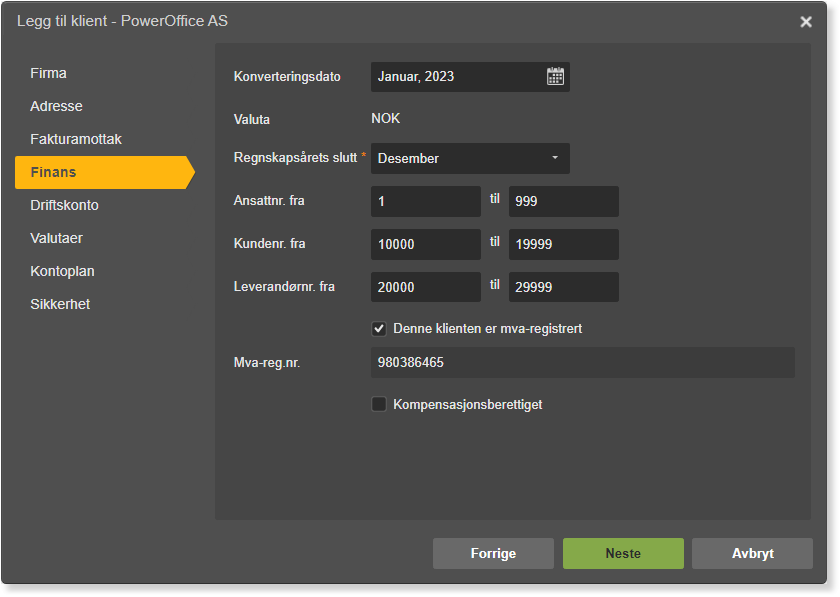
Task: Go back with the Forrige button
Action: click(493, 554)
